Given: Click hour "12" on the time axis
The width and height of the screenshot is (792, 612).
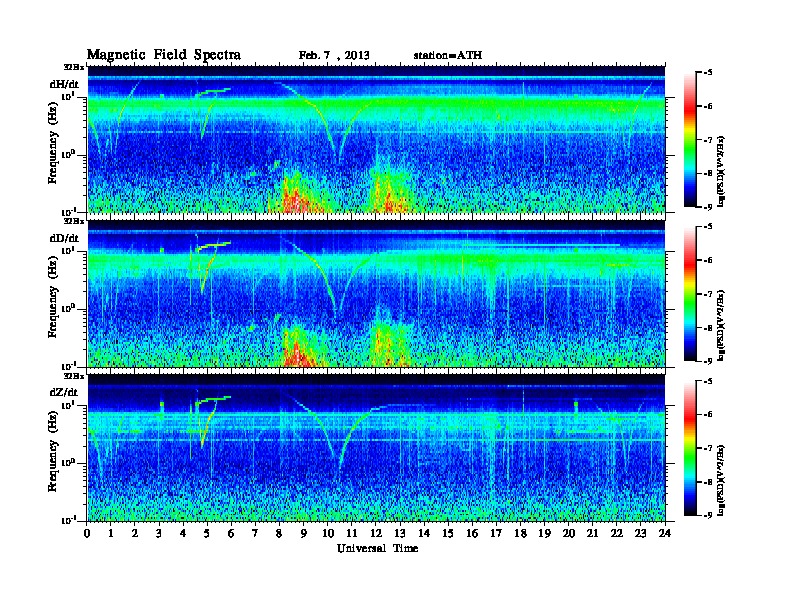Looking at the screenshot, I should (x=376, y=533).
